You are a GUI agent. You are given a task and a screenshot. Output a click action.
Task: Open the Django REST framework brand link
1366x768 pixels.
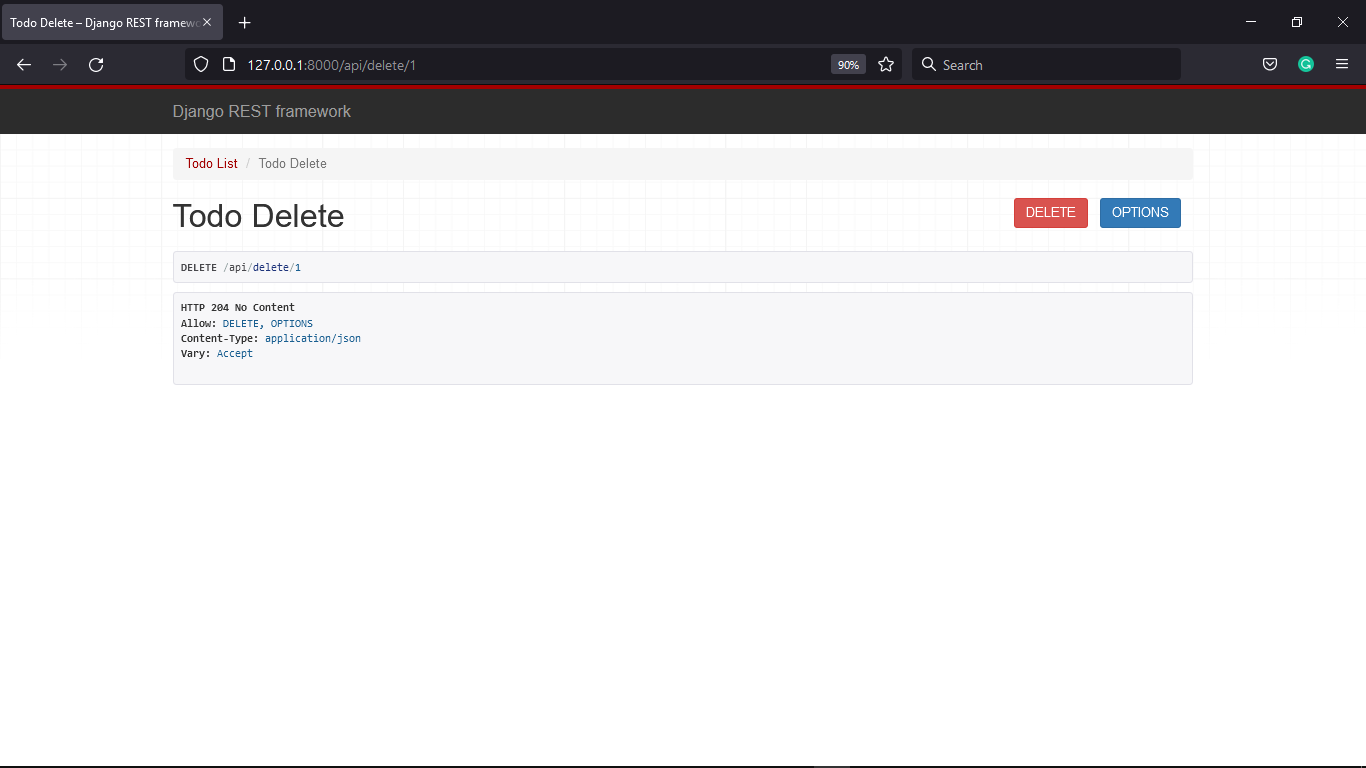tap(262, 112)
